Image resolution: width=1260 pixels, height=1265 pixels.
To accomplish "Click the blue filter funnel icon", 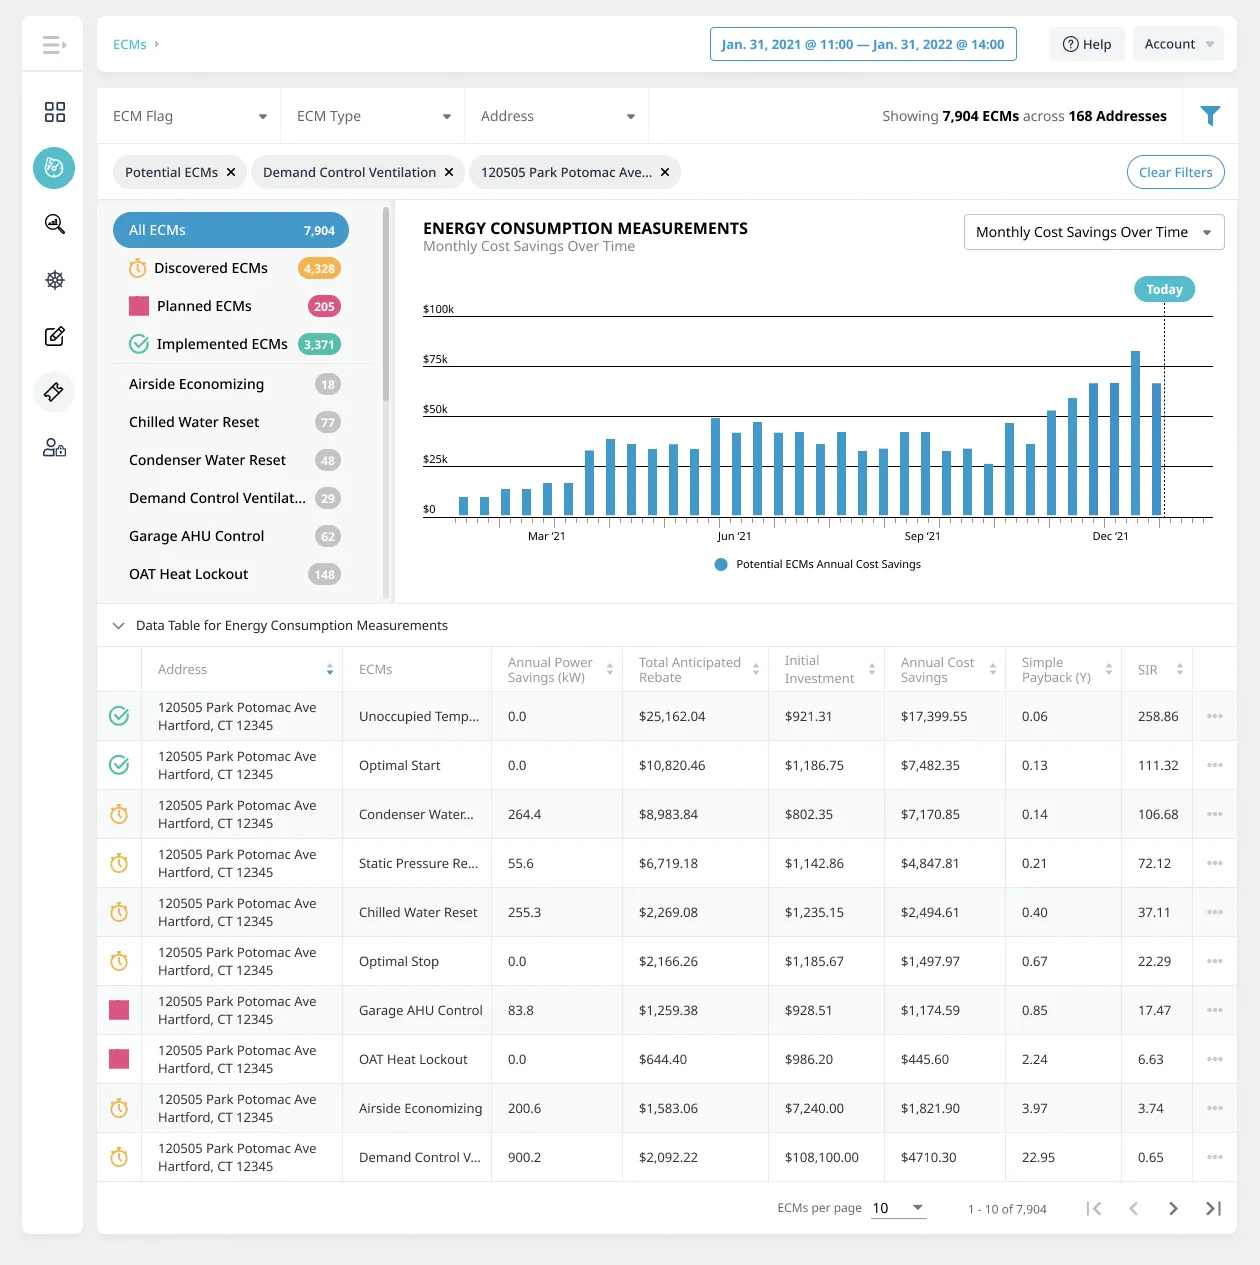I will pos(1210,116).
